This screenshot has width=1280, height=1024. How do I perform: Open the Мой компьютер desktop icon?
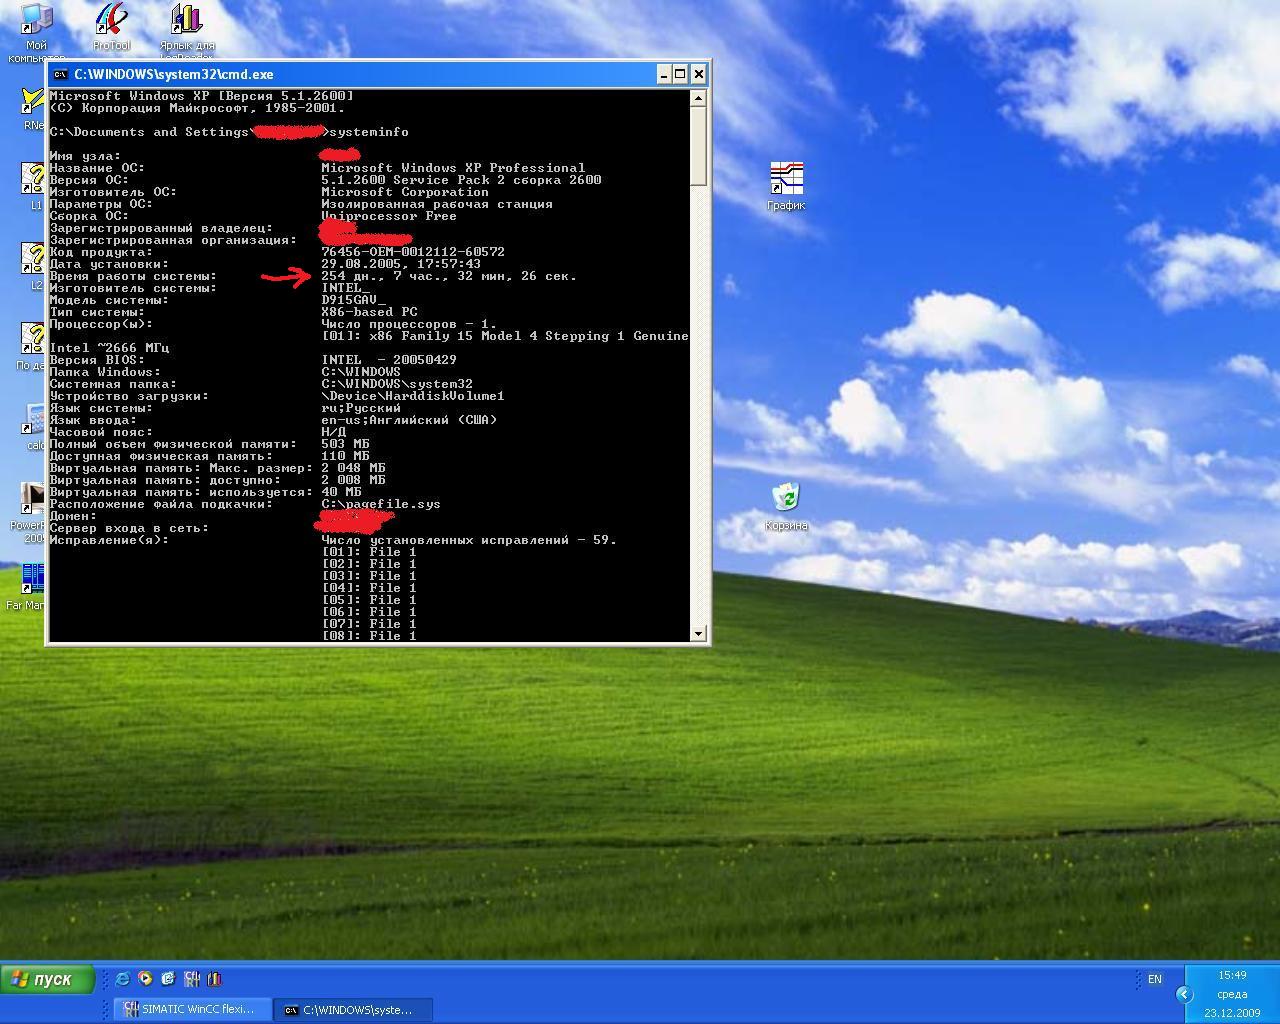(36, 20)
